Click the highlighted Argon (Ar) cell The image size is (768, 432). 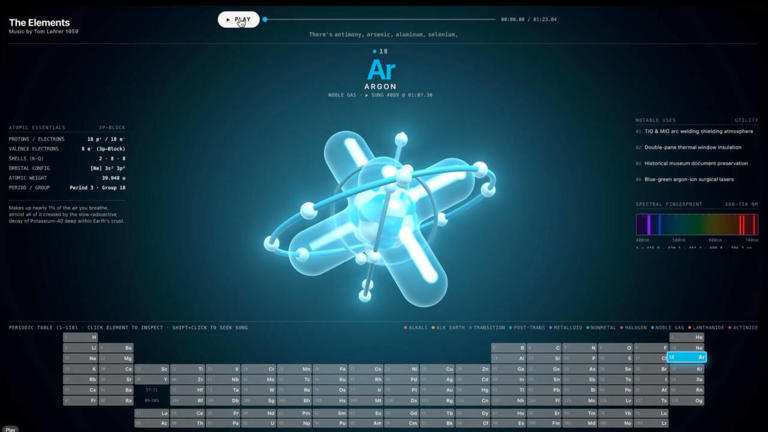687,358
